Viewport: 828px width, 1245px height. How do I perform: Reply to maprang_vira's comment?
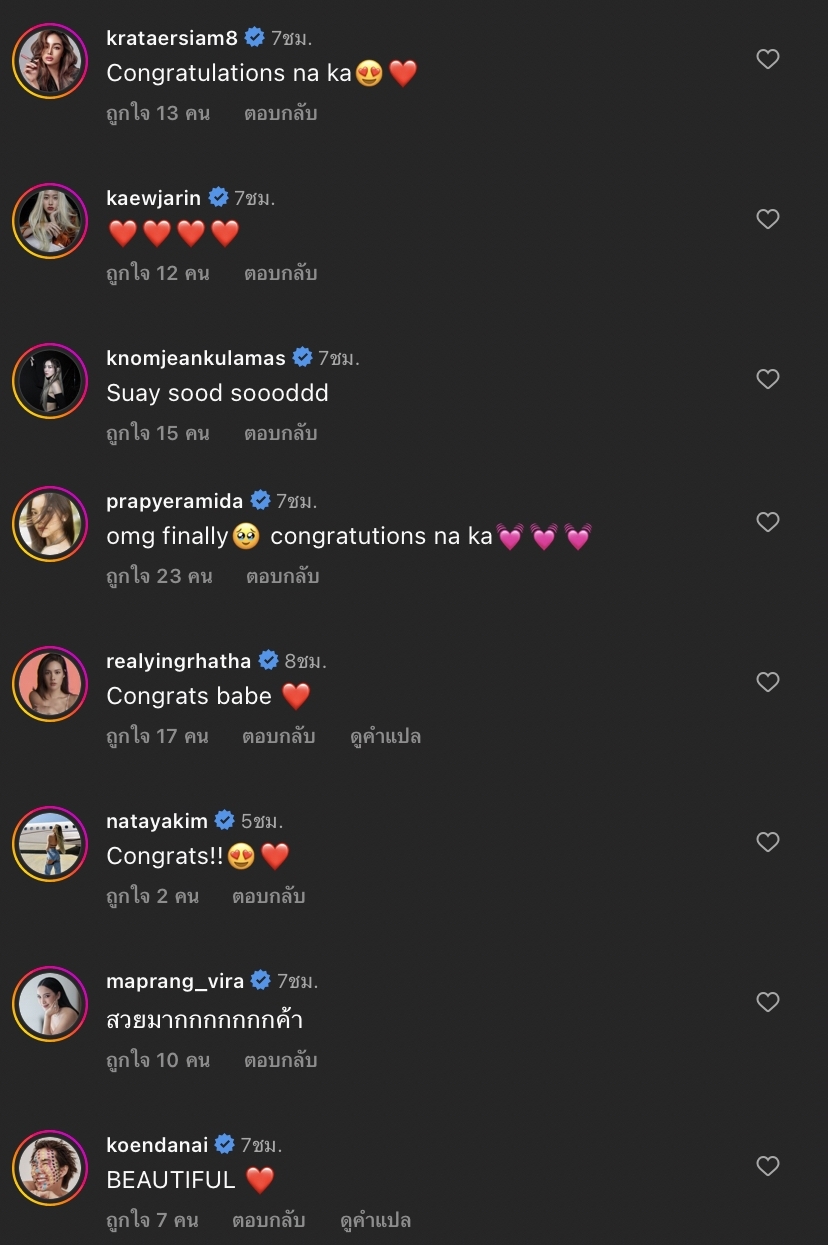(x=280, y=1060)
